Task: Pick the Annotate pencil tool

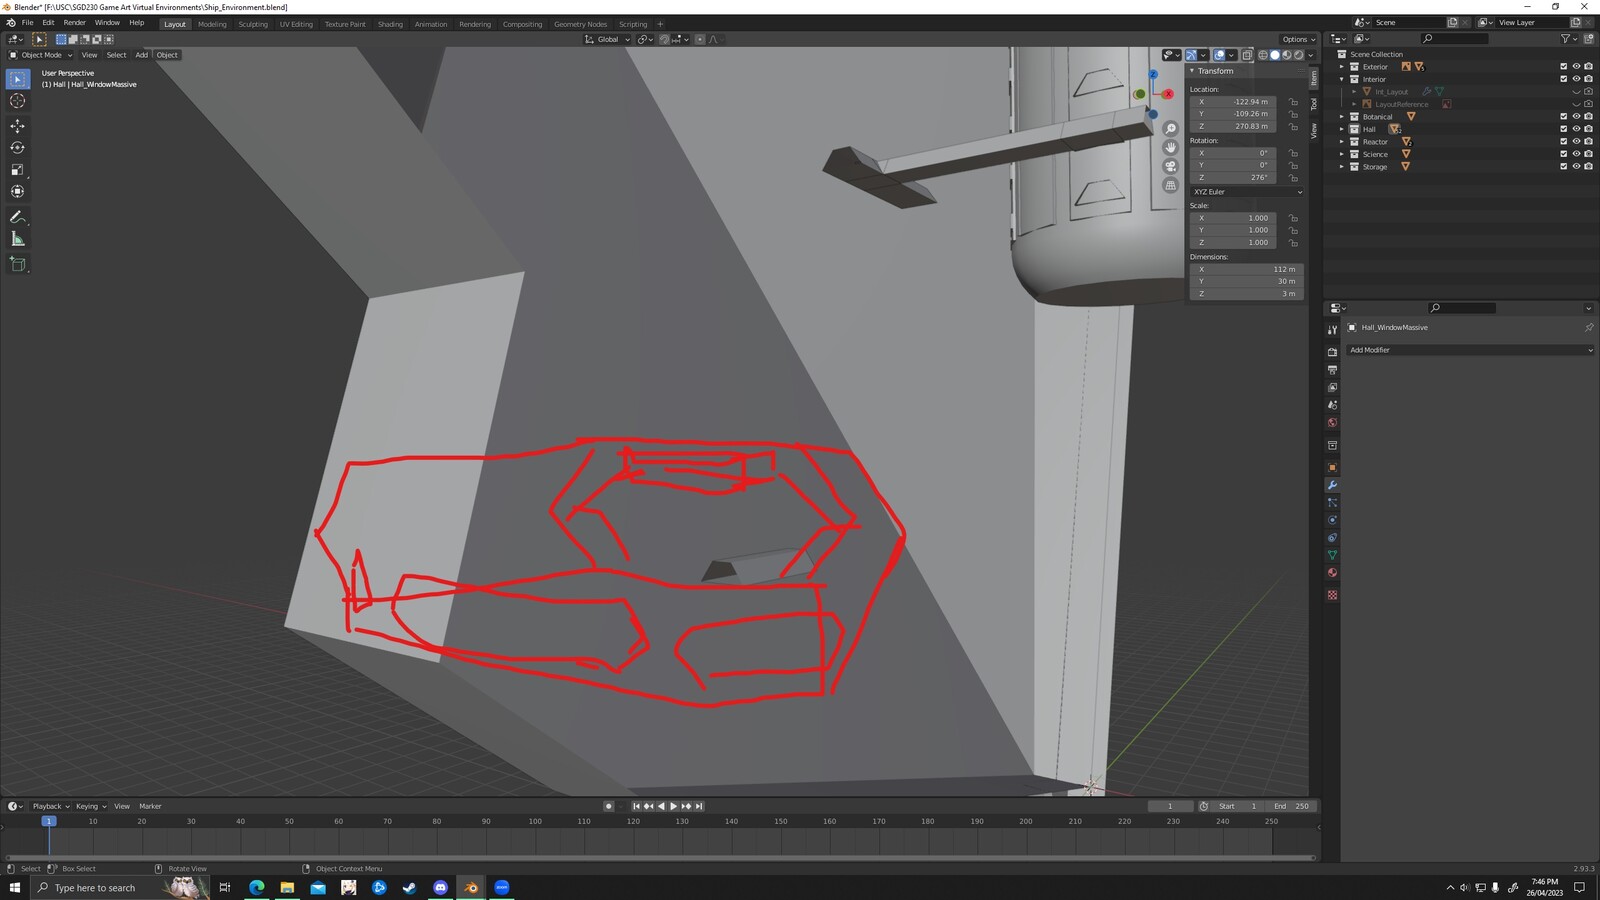Action: point(18,217)
